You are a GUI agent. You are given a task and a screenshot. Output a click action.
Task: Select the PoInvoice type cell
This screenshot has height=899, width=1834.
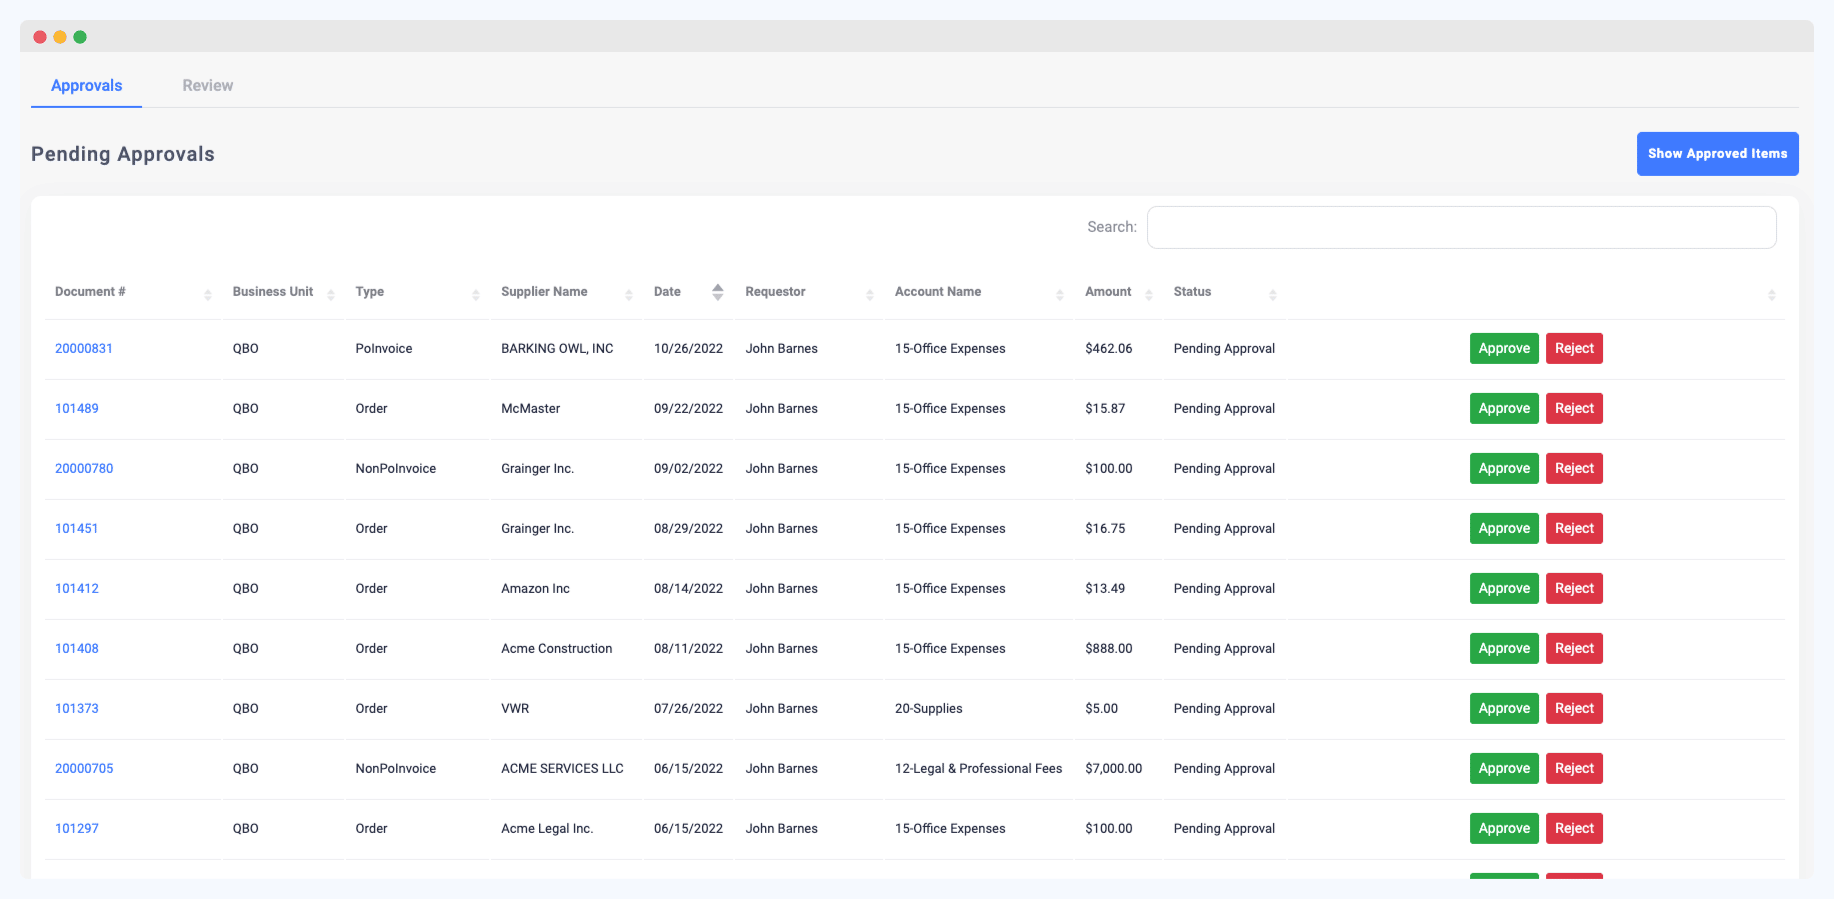point(384,349)
